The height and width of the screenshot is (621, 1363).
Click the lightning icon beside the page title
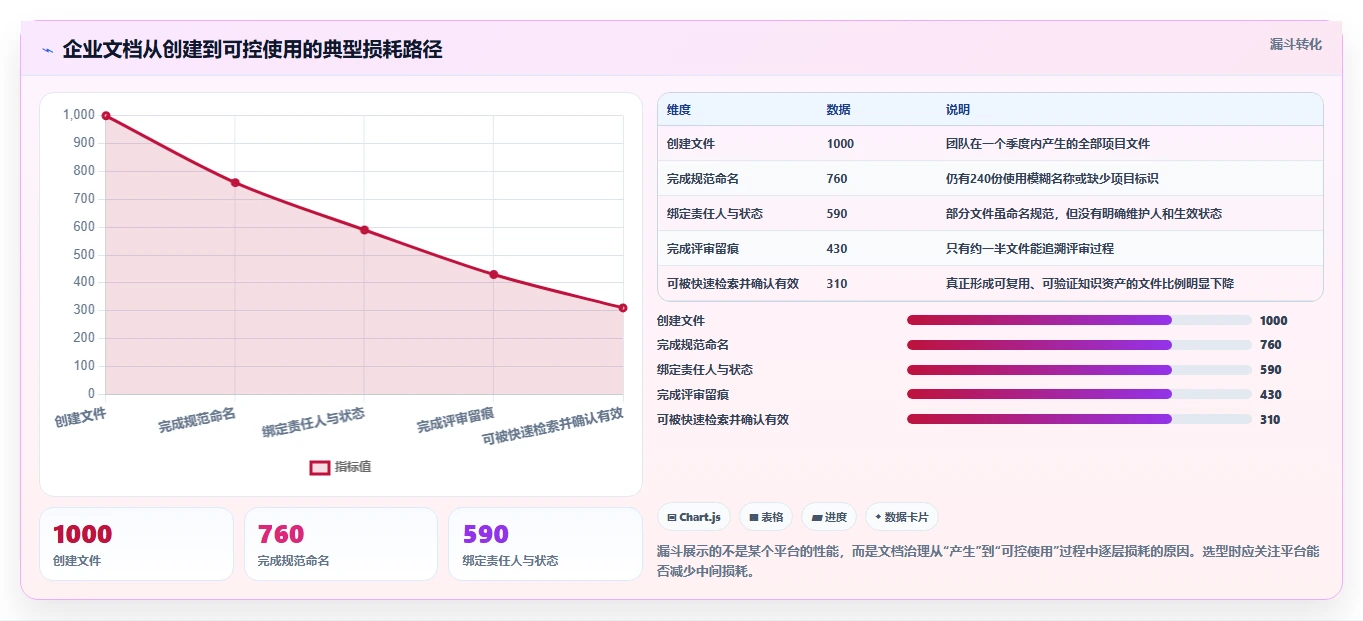pos(47,50)
